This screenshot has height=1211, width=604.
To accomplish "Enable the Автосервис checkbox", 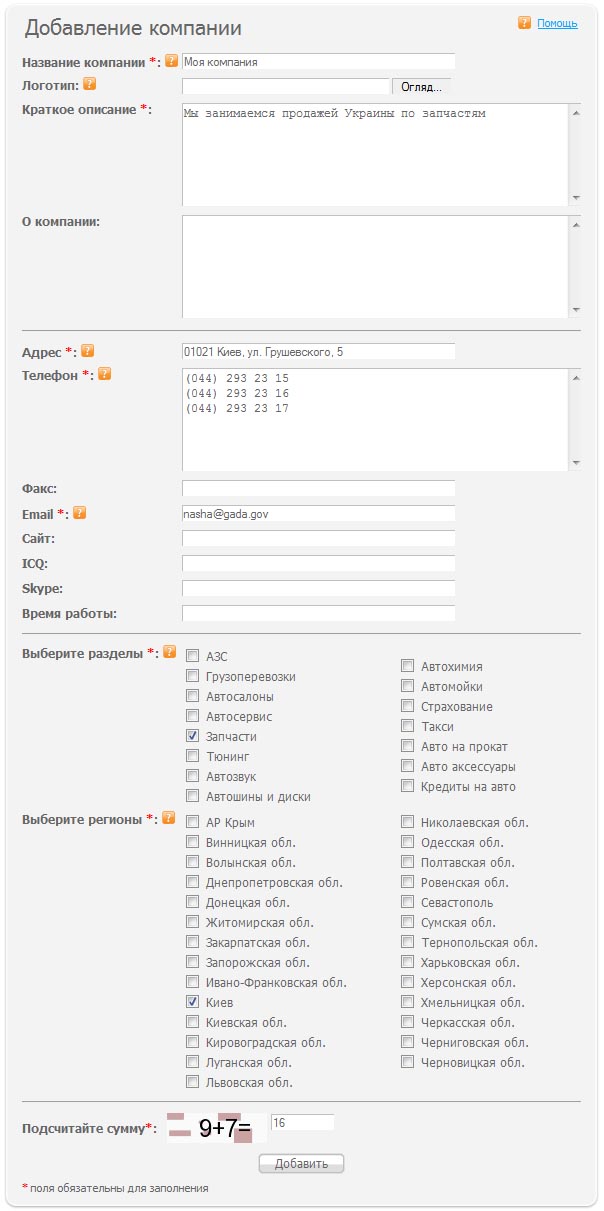I will click(x=193, y=716).
